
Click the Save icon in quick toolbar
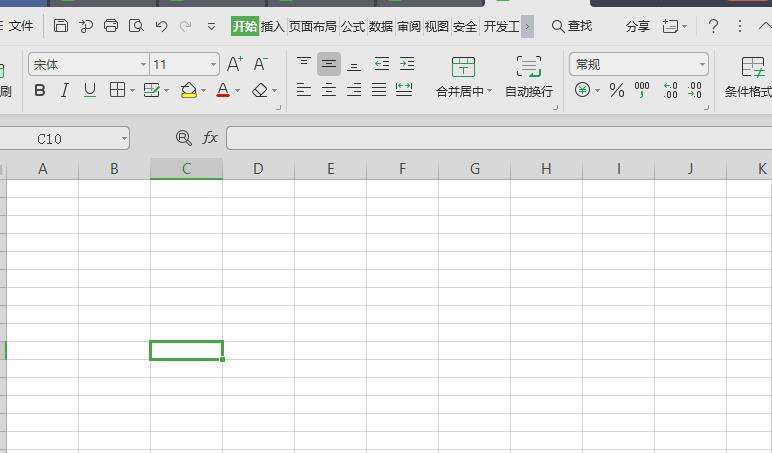tap(61, 26)
